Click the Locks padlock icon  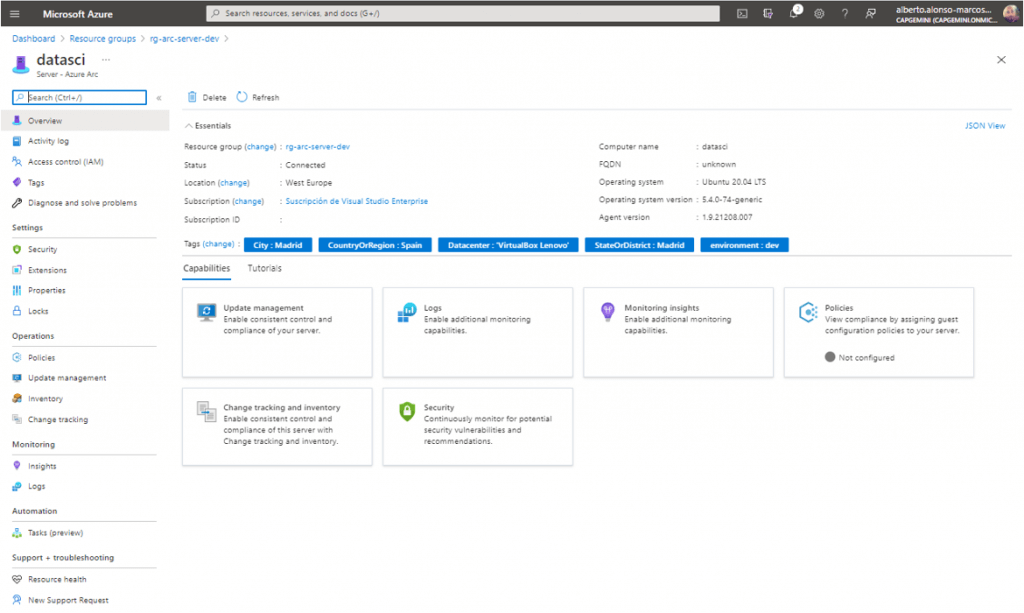[17, 311]
